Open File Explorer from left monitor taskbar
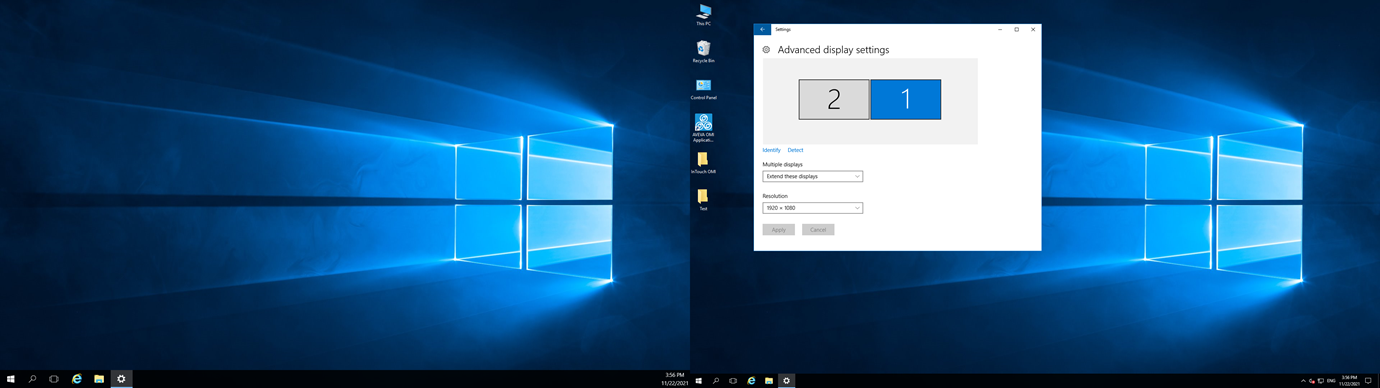 (x=99, y=380)
